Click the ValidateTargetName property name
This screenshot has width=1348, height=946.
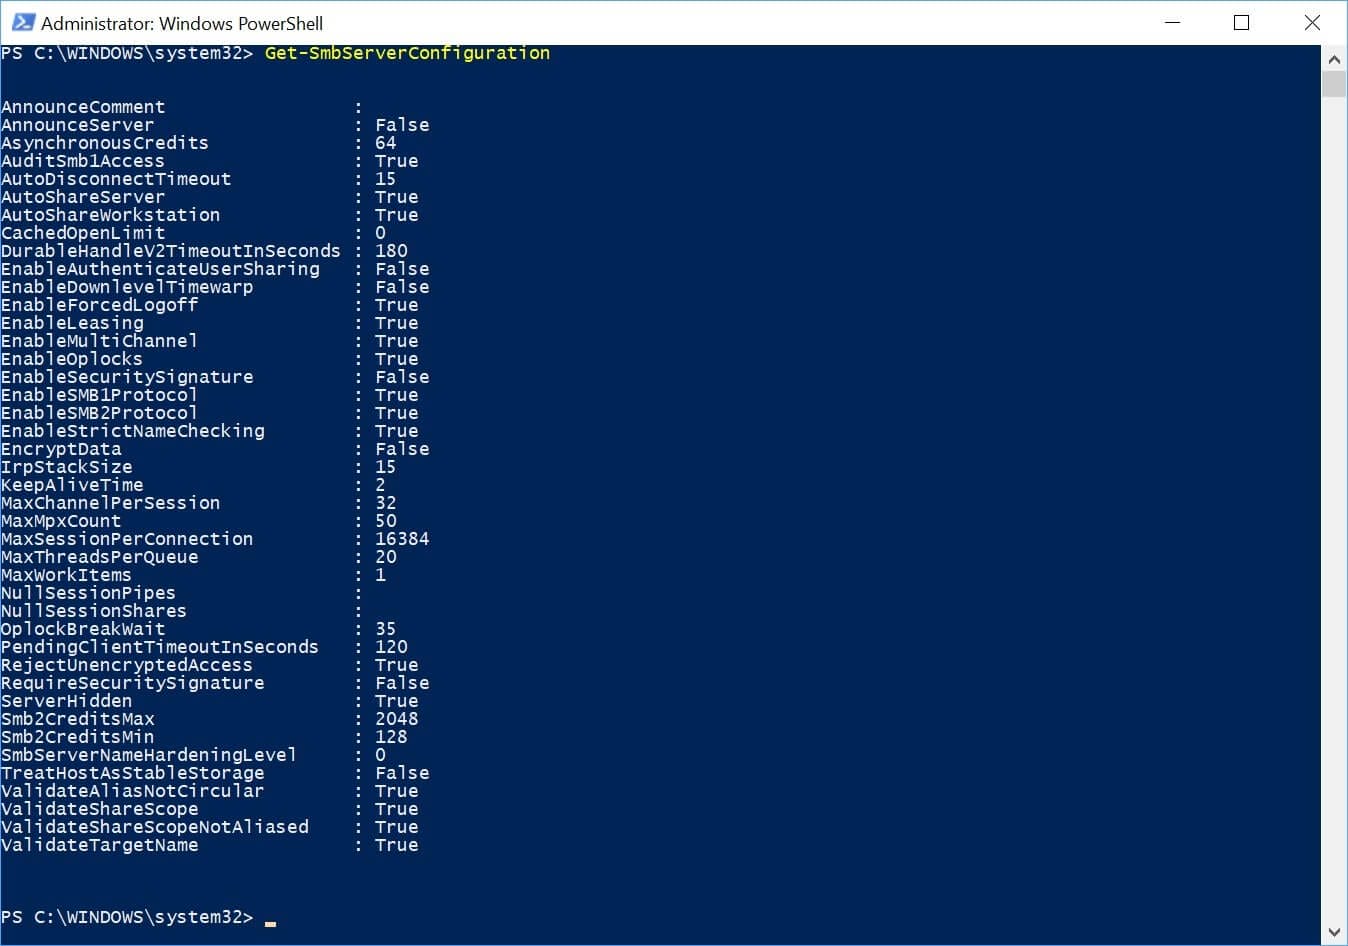click(100, 845)
